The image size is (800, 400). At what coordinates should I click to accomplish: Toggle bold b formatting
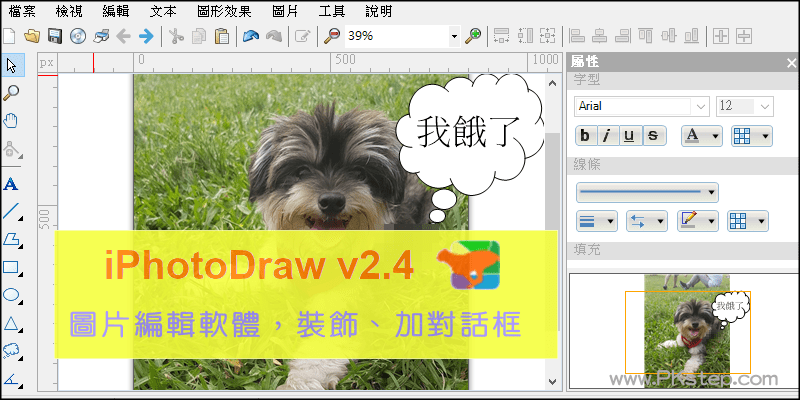(x=586, y=136)
